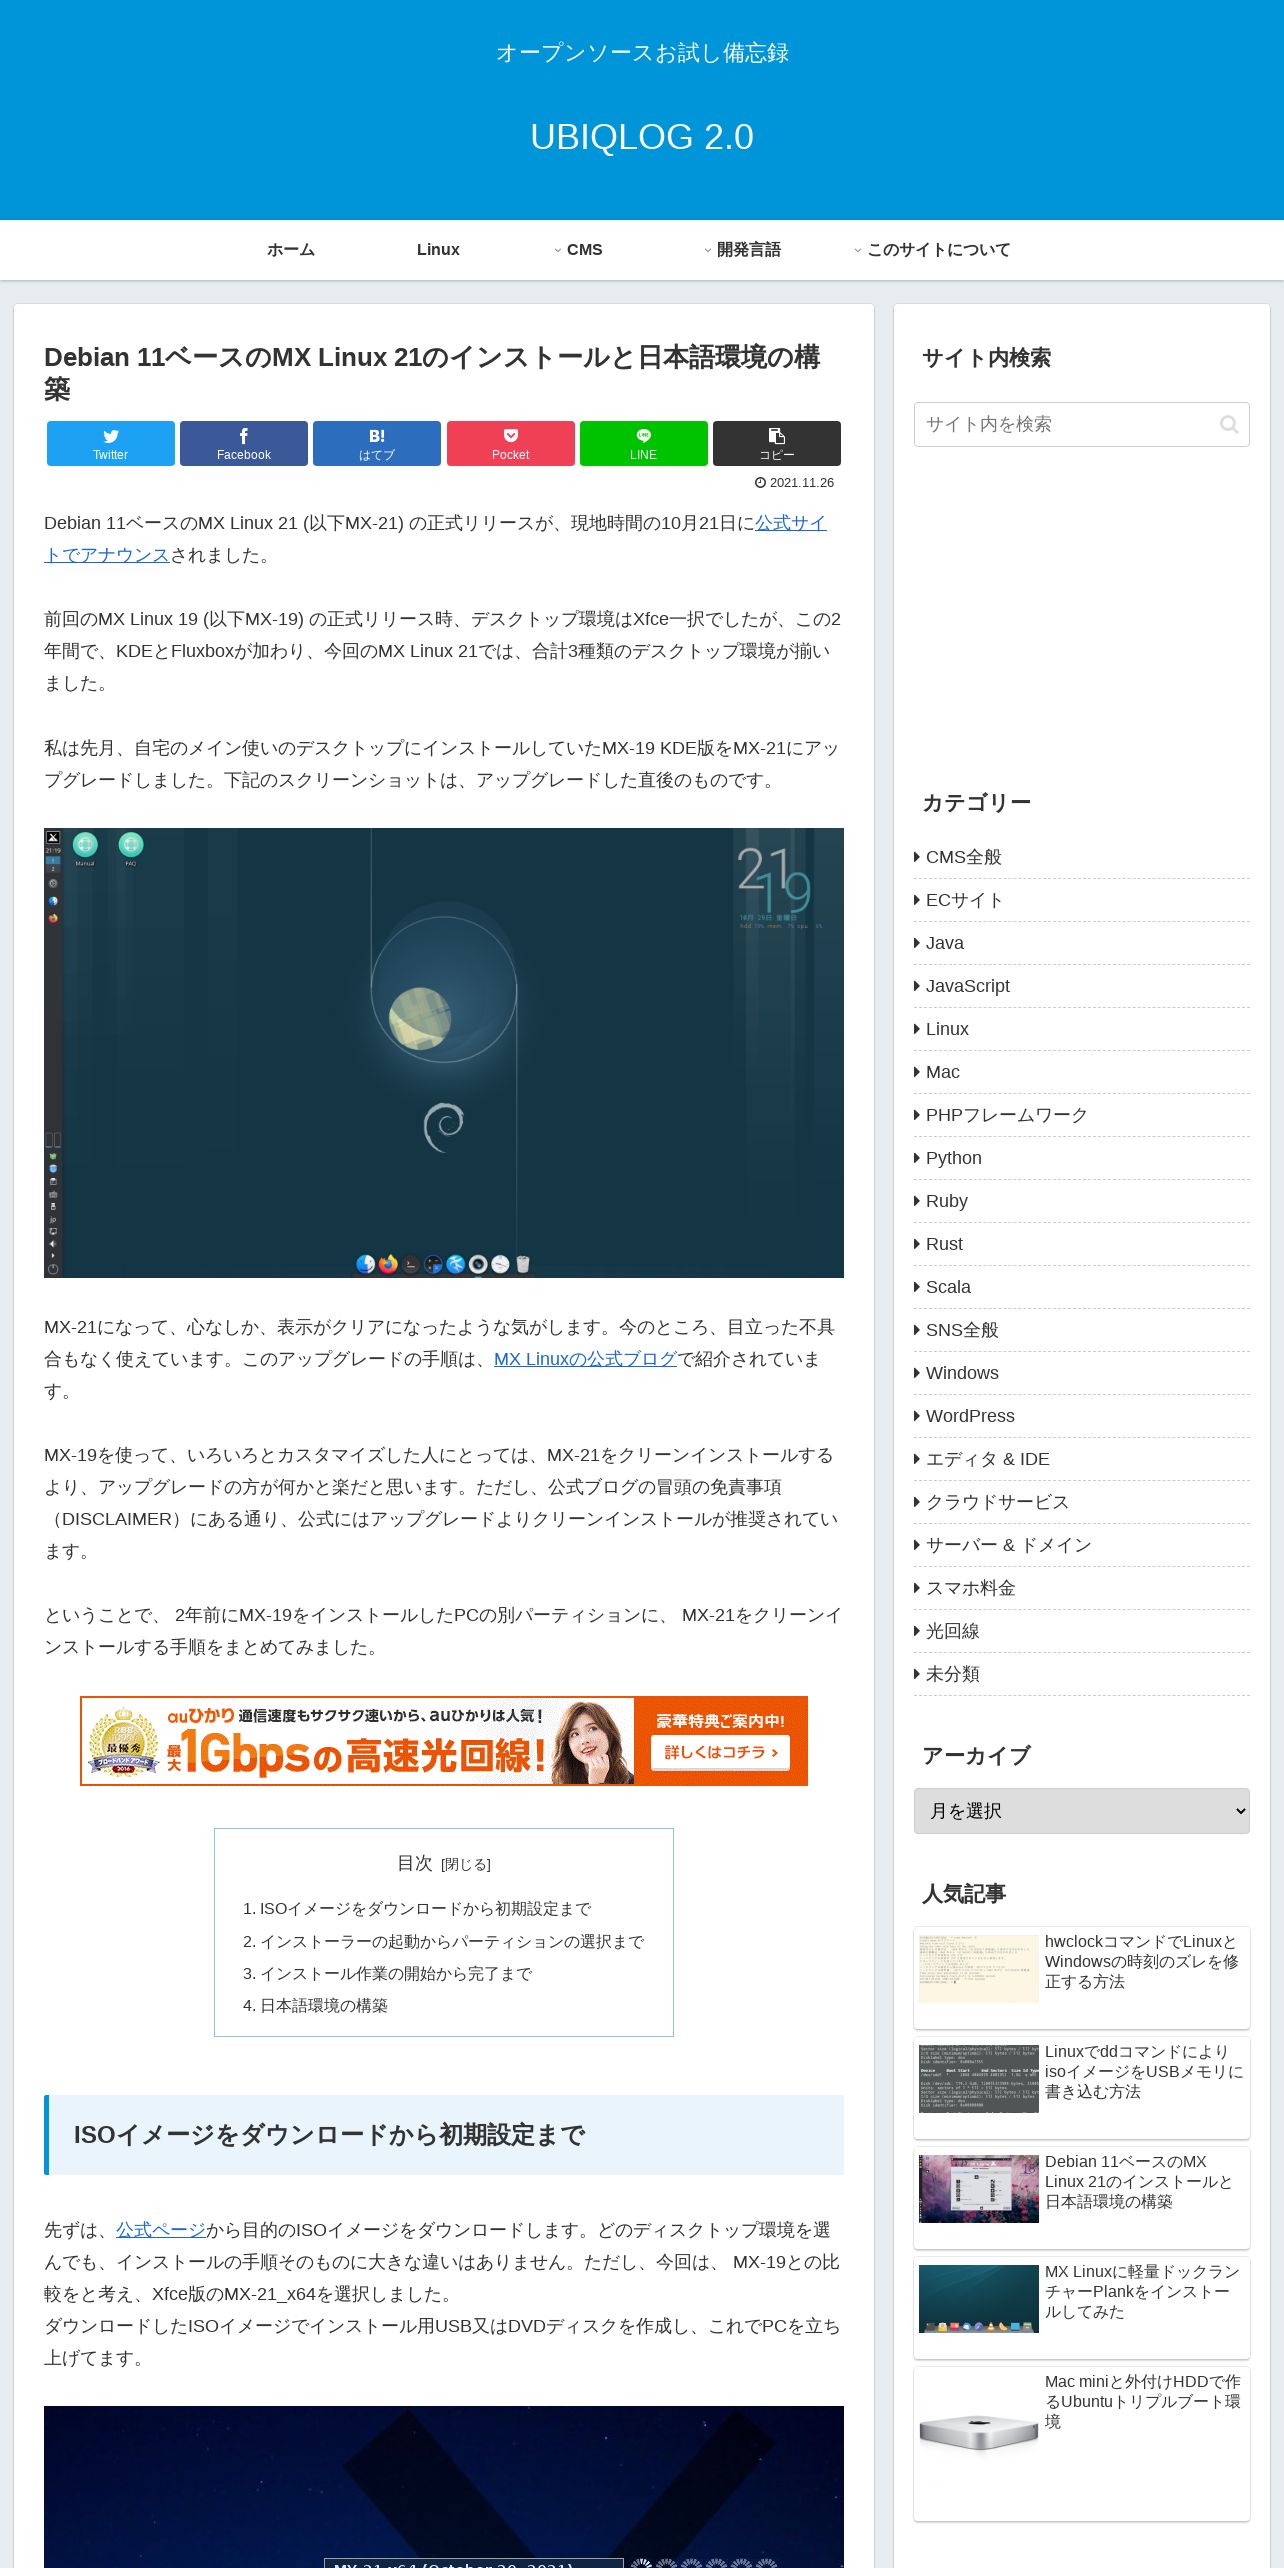Open the 公式ページ download link

[161, 2230]
